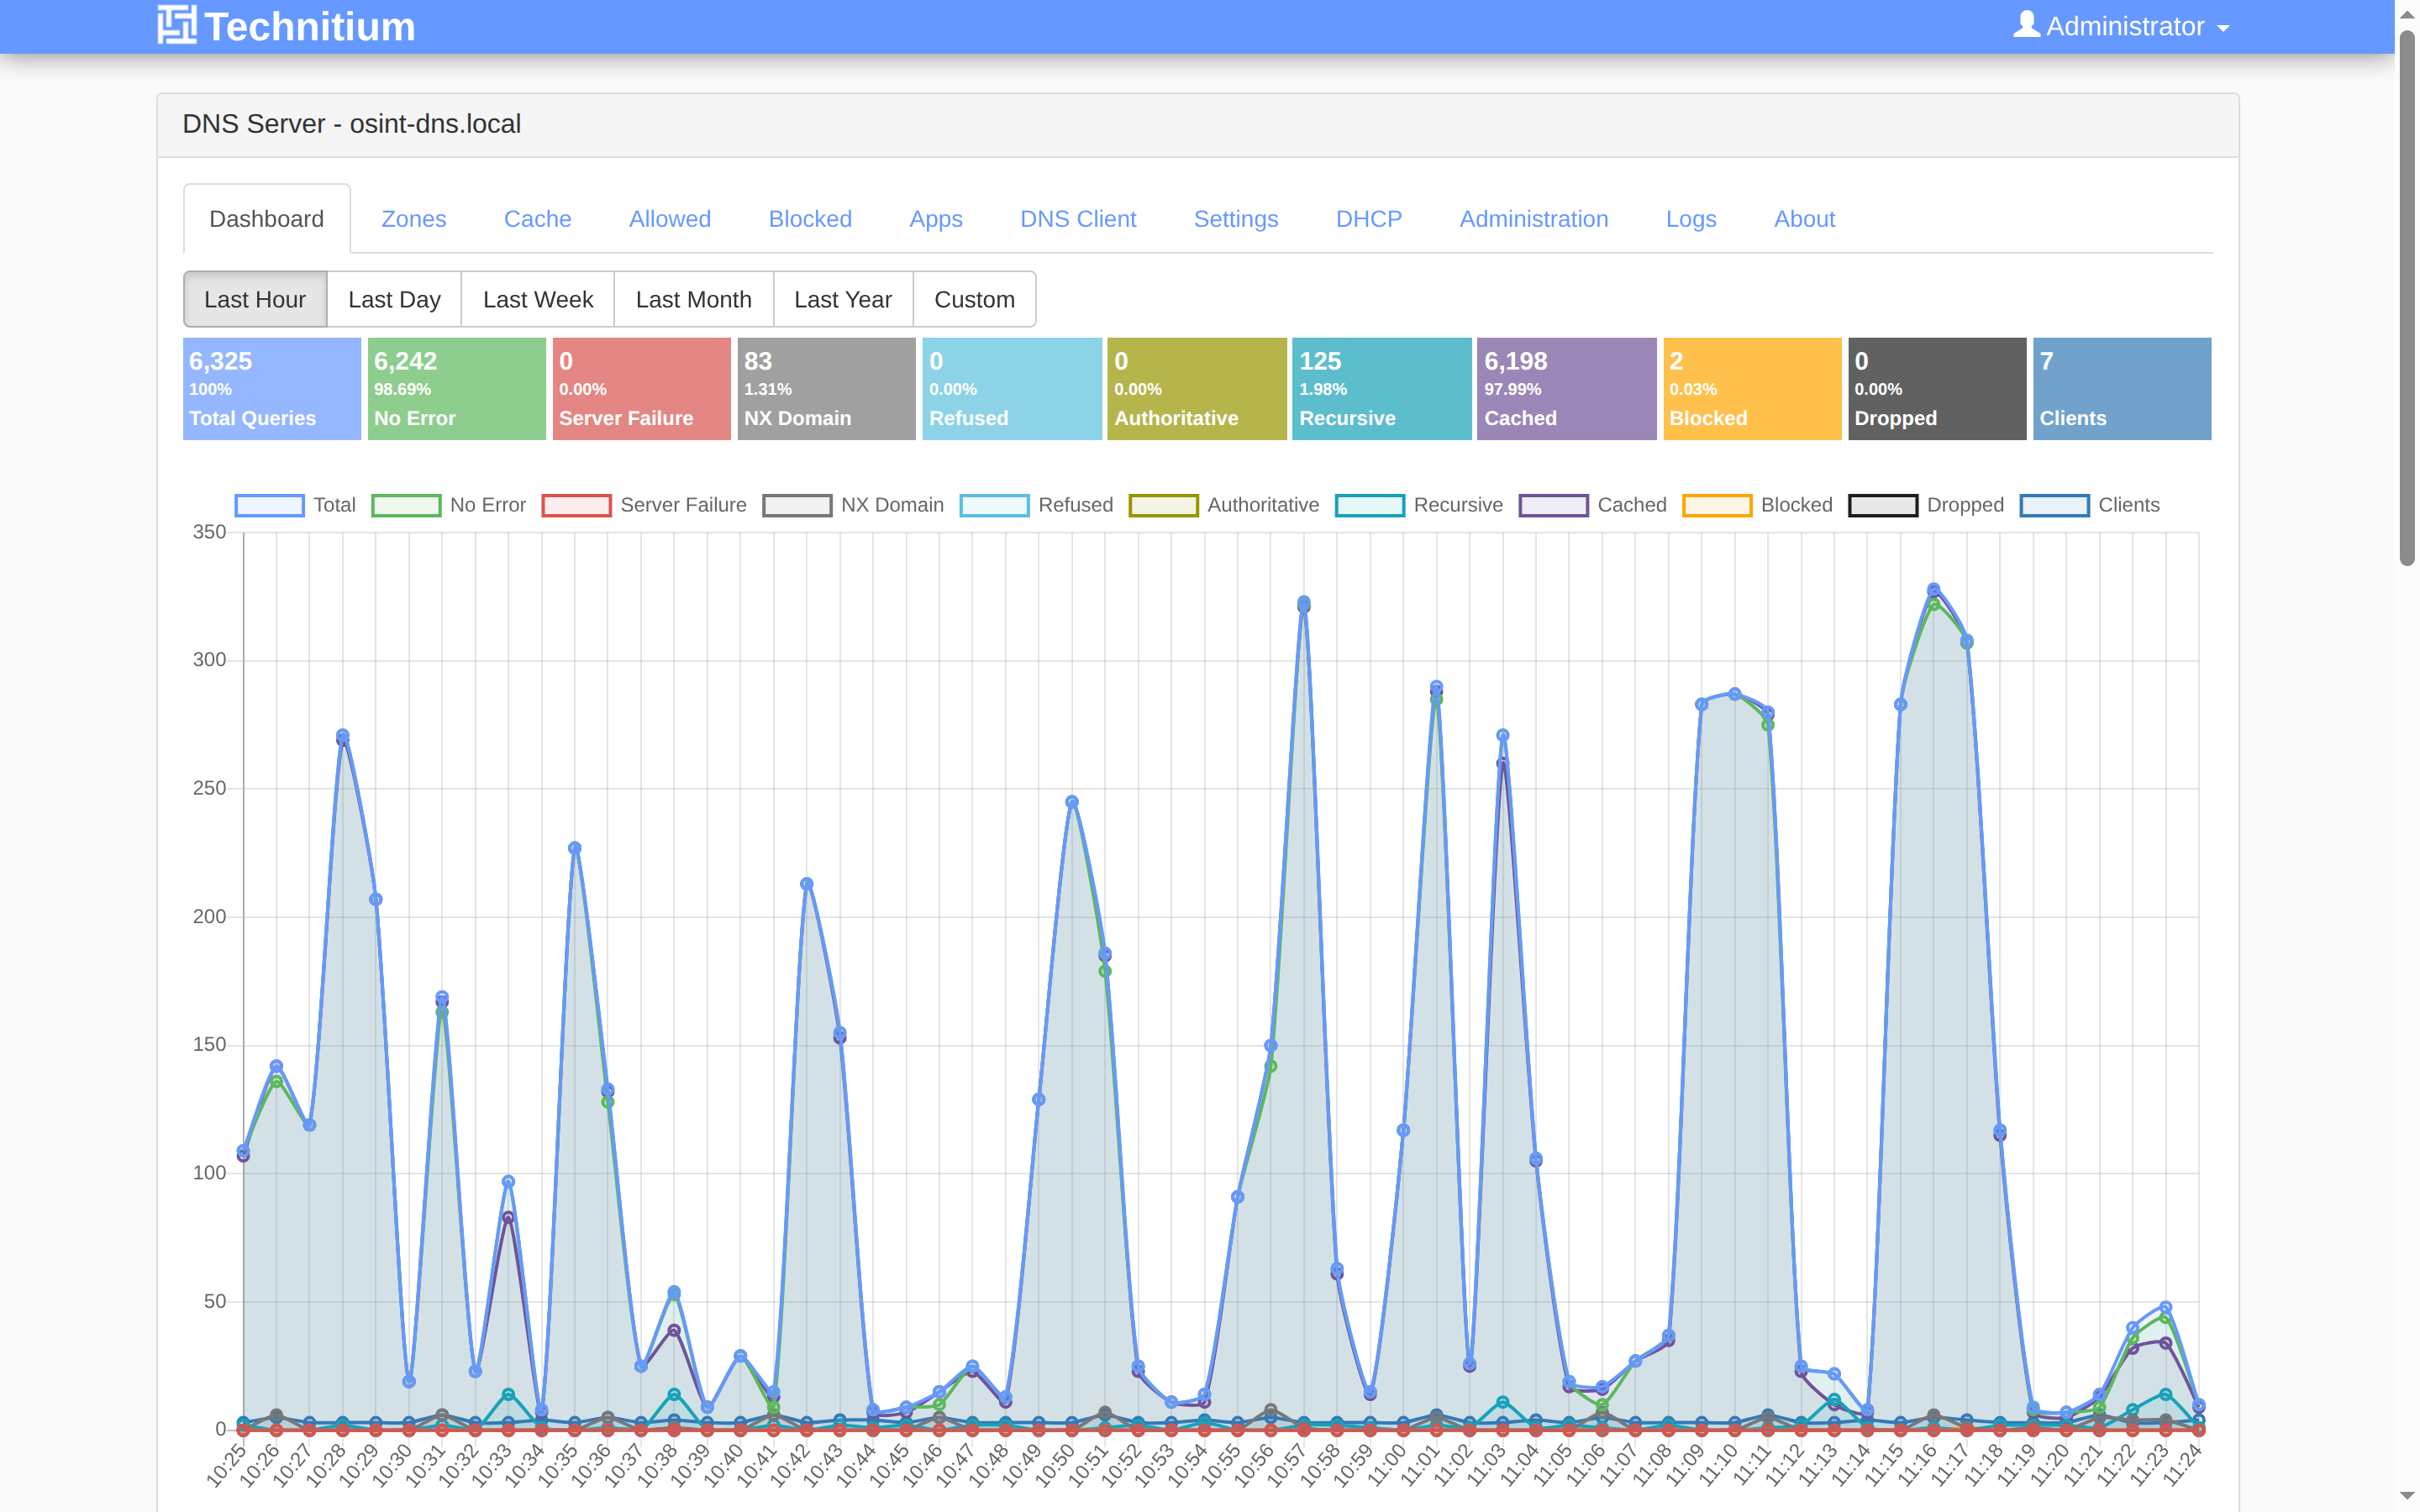The height and width of the screenshot is (1512, 2420).
Task: Toggle the NX Domain legend swatch
Action: (x=797, y=506)
